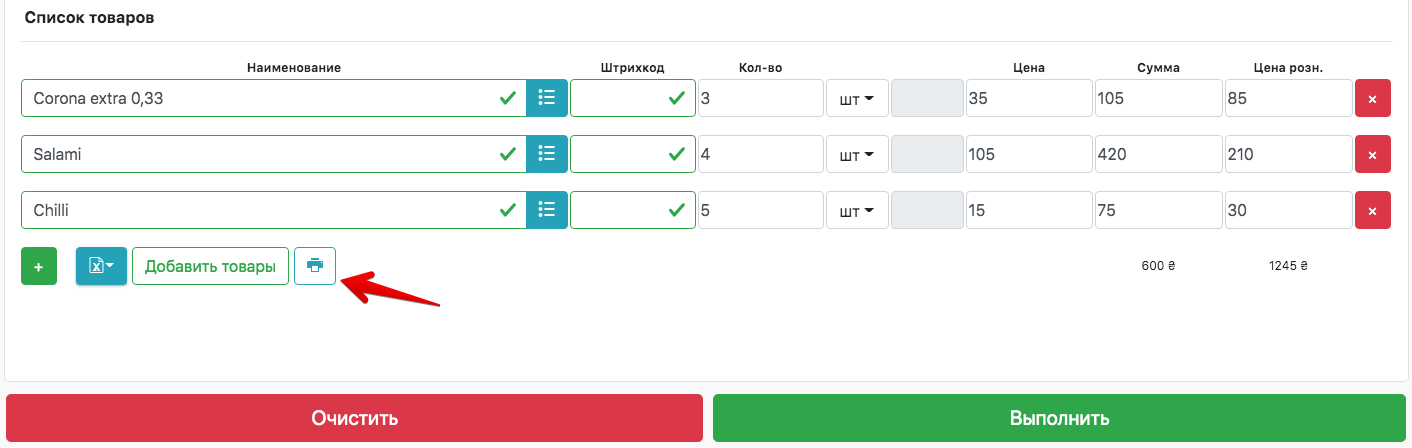Remove the Chilli row with red X
Screen dimensions: 1412x448
click(x=1372, y=211)
